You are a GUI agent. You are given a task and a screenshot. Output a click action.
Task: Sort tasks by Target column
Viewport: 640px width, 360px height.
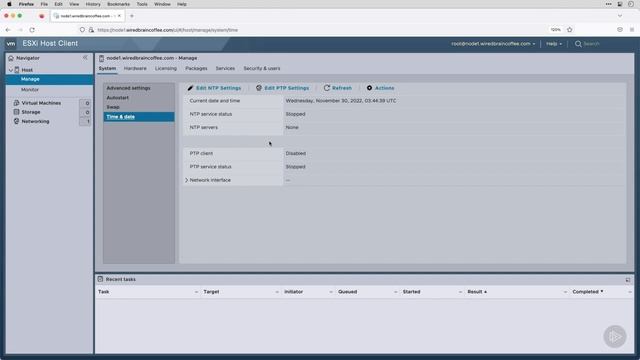[211, 292]
